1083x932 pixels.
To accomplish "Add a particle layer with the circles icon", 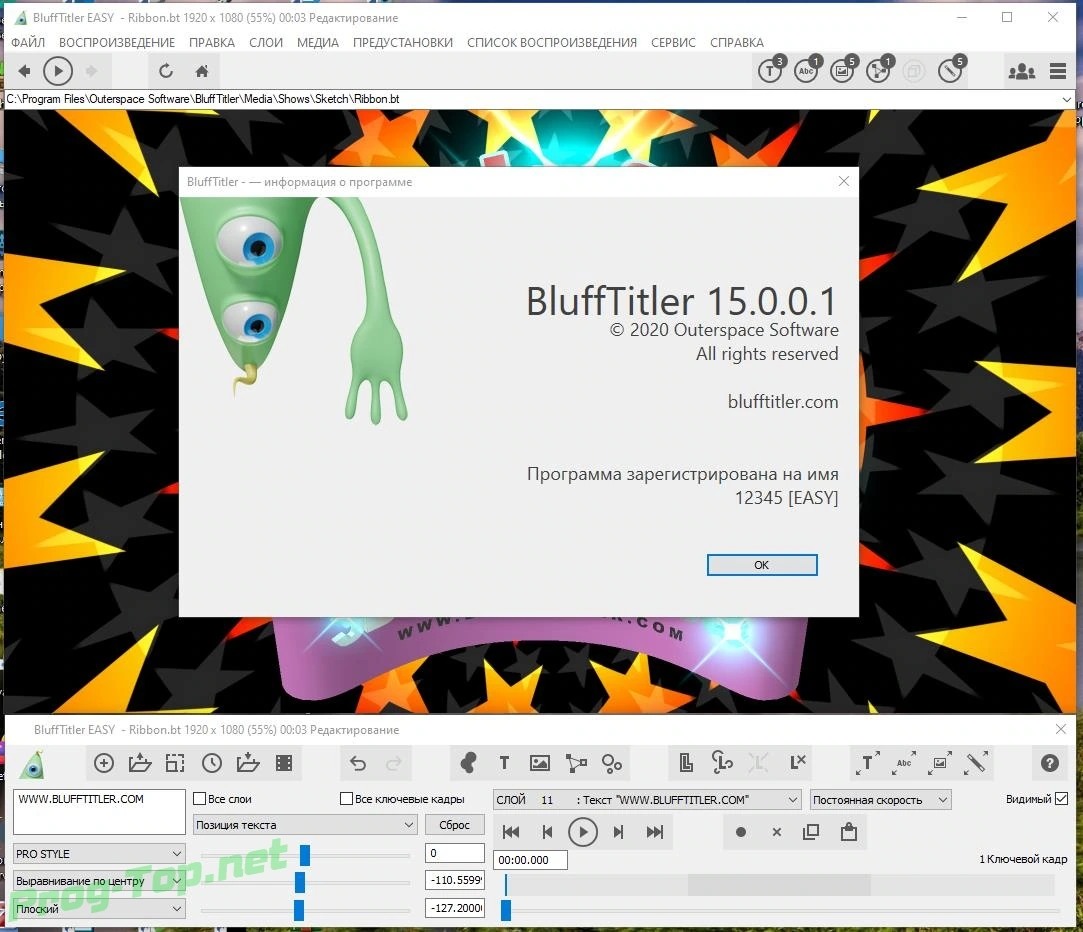I will pyautogui.click(x=612, y=763).
